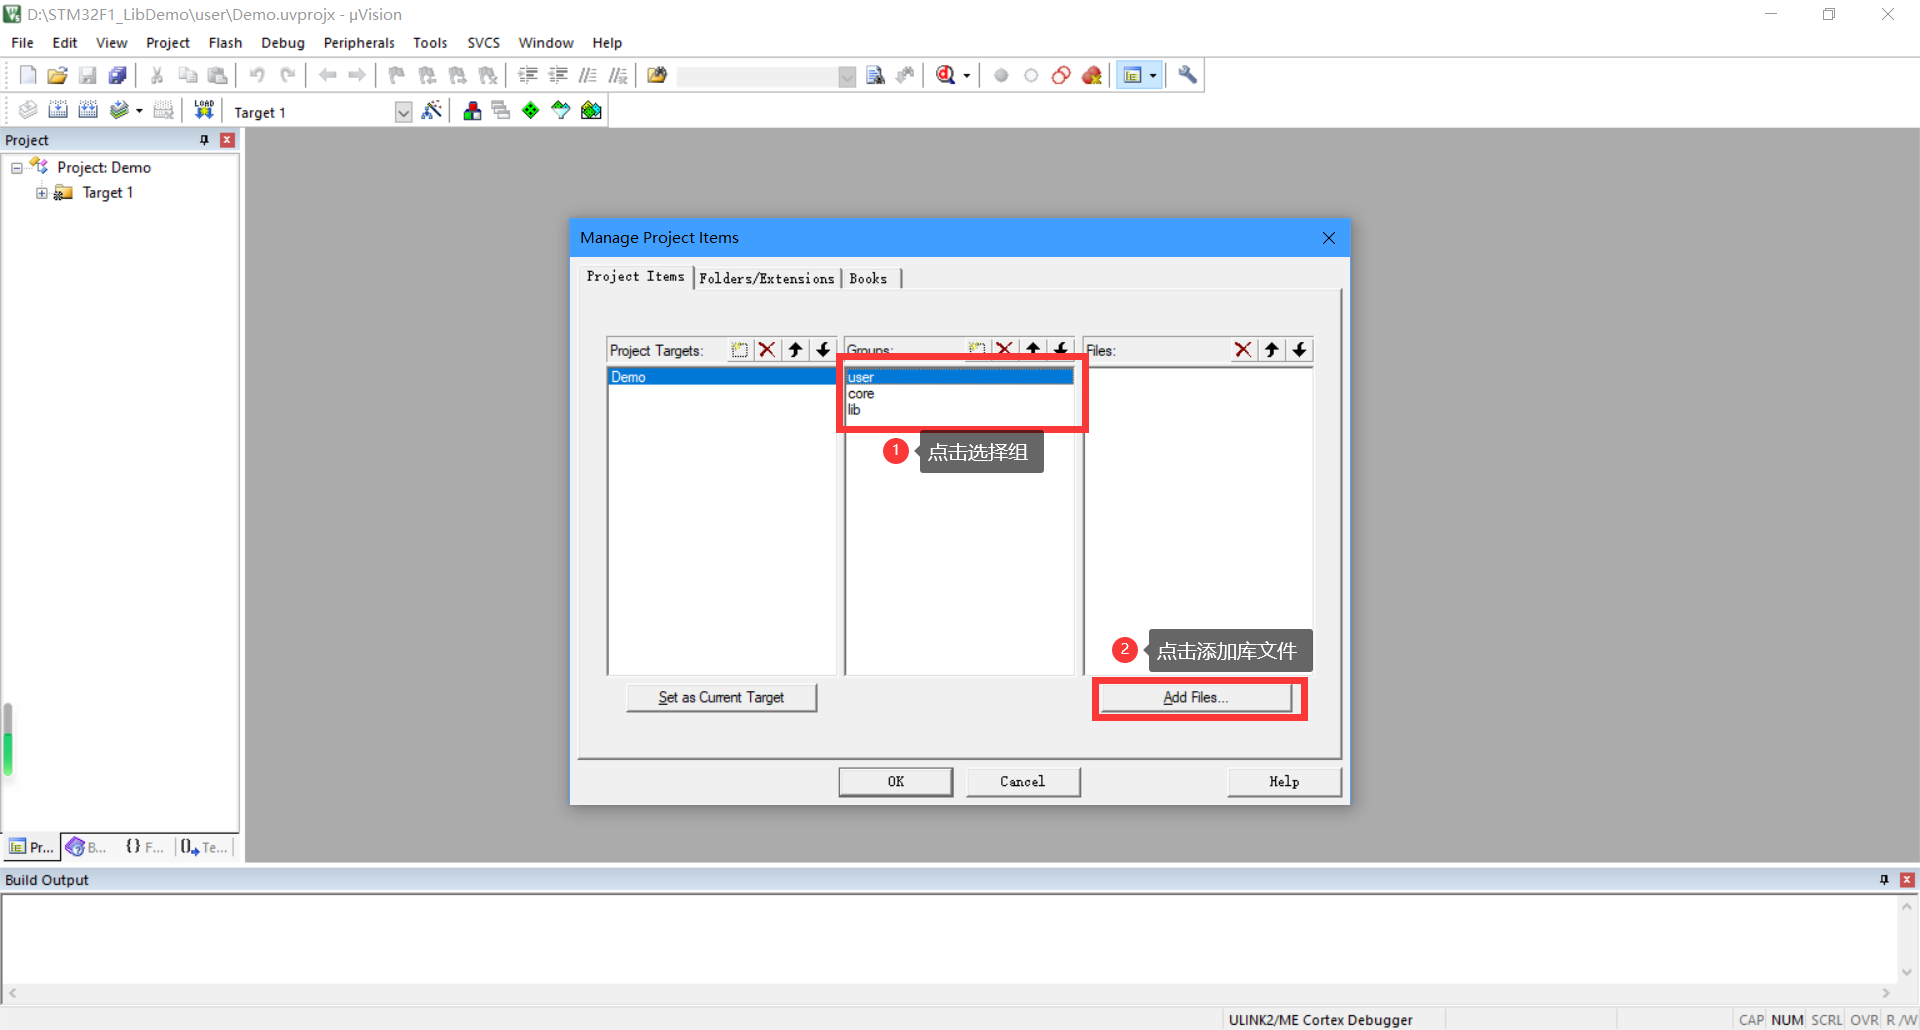Delete the selected project target with red X
Screen dimensions: 1920x1030
click(x=767, y=349)
